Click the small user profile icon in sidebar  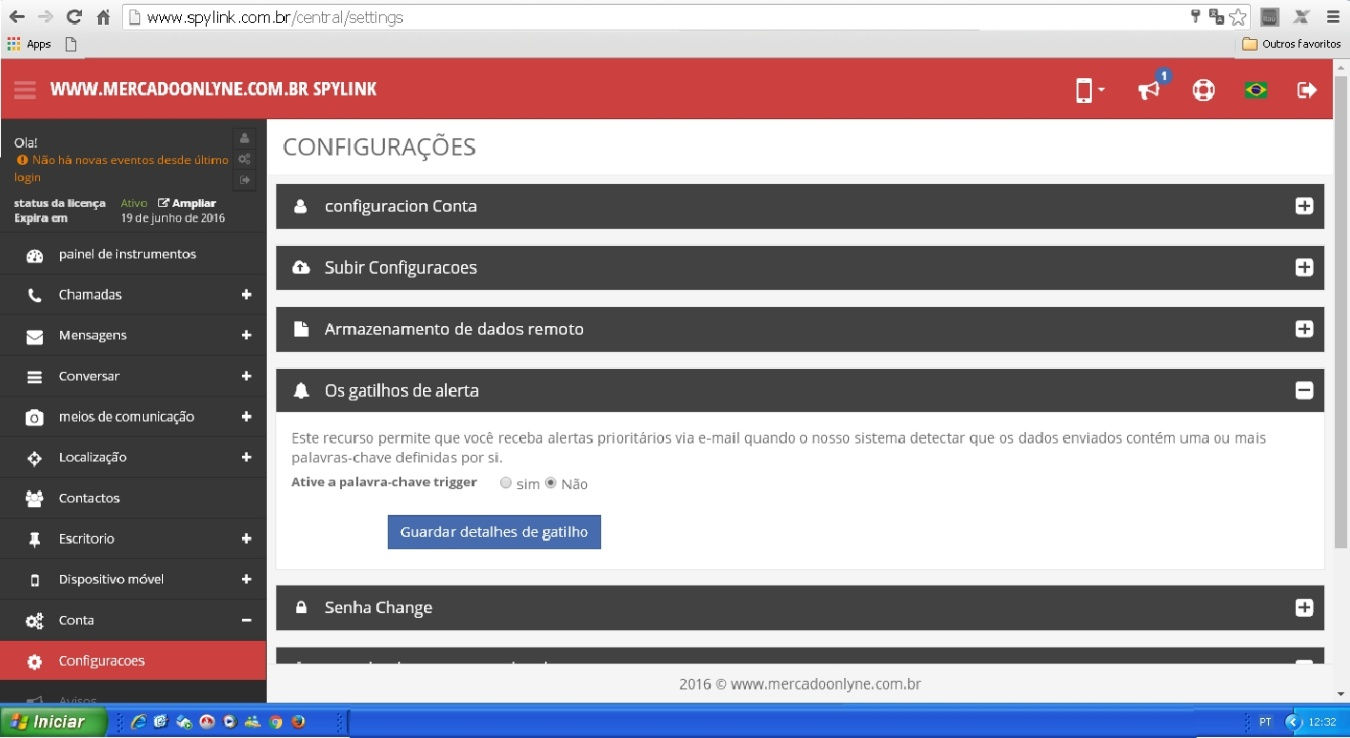pos(244,138)
